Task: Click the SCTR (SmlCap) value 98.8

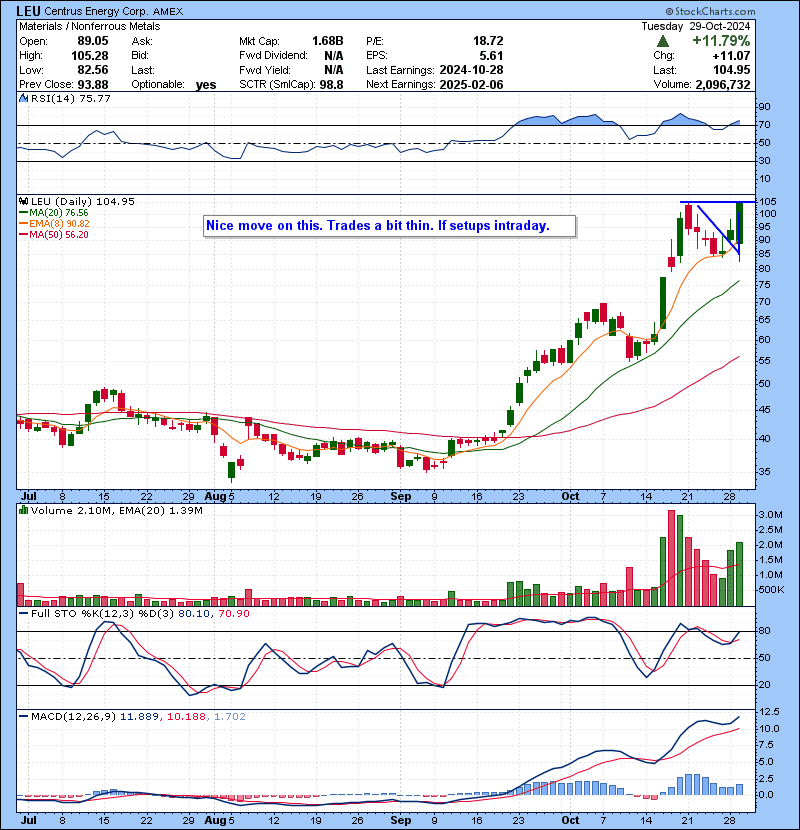Action: (x=331, y=85)
